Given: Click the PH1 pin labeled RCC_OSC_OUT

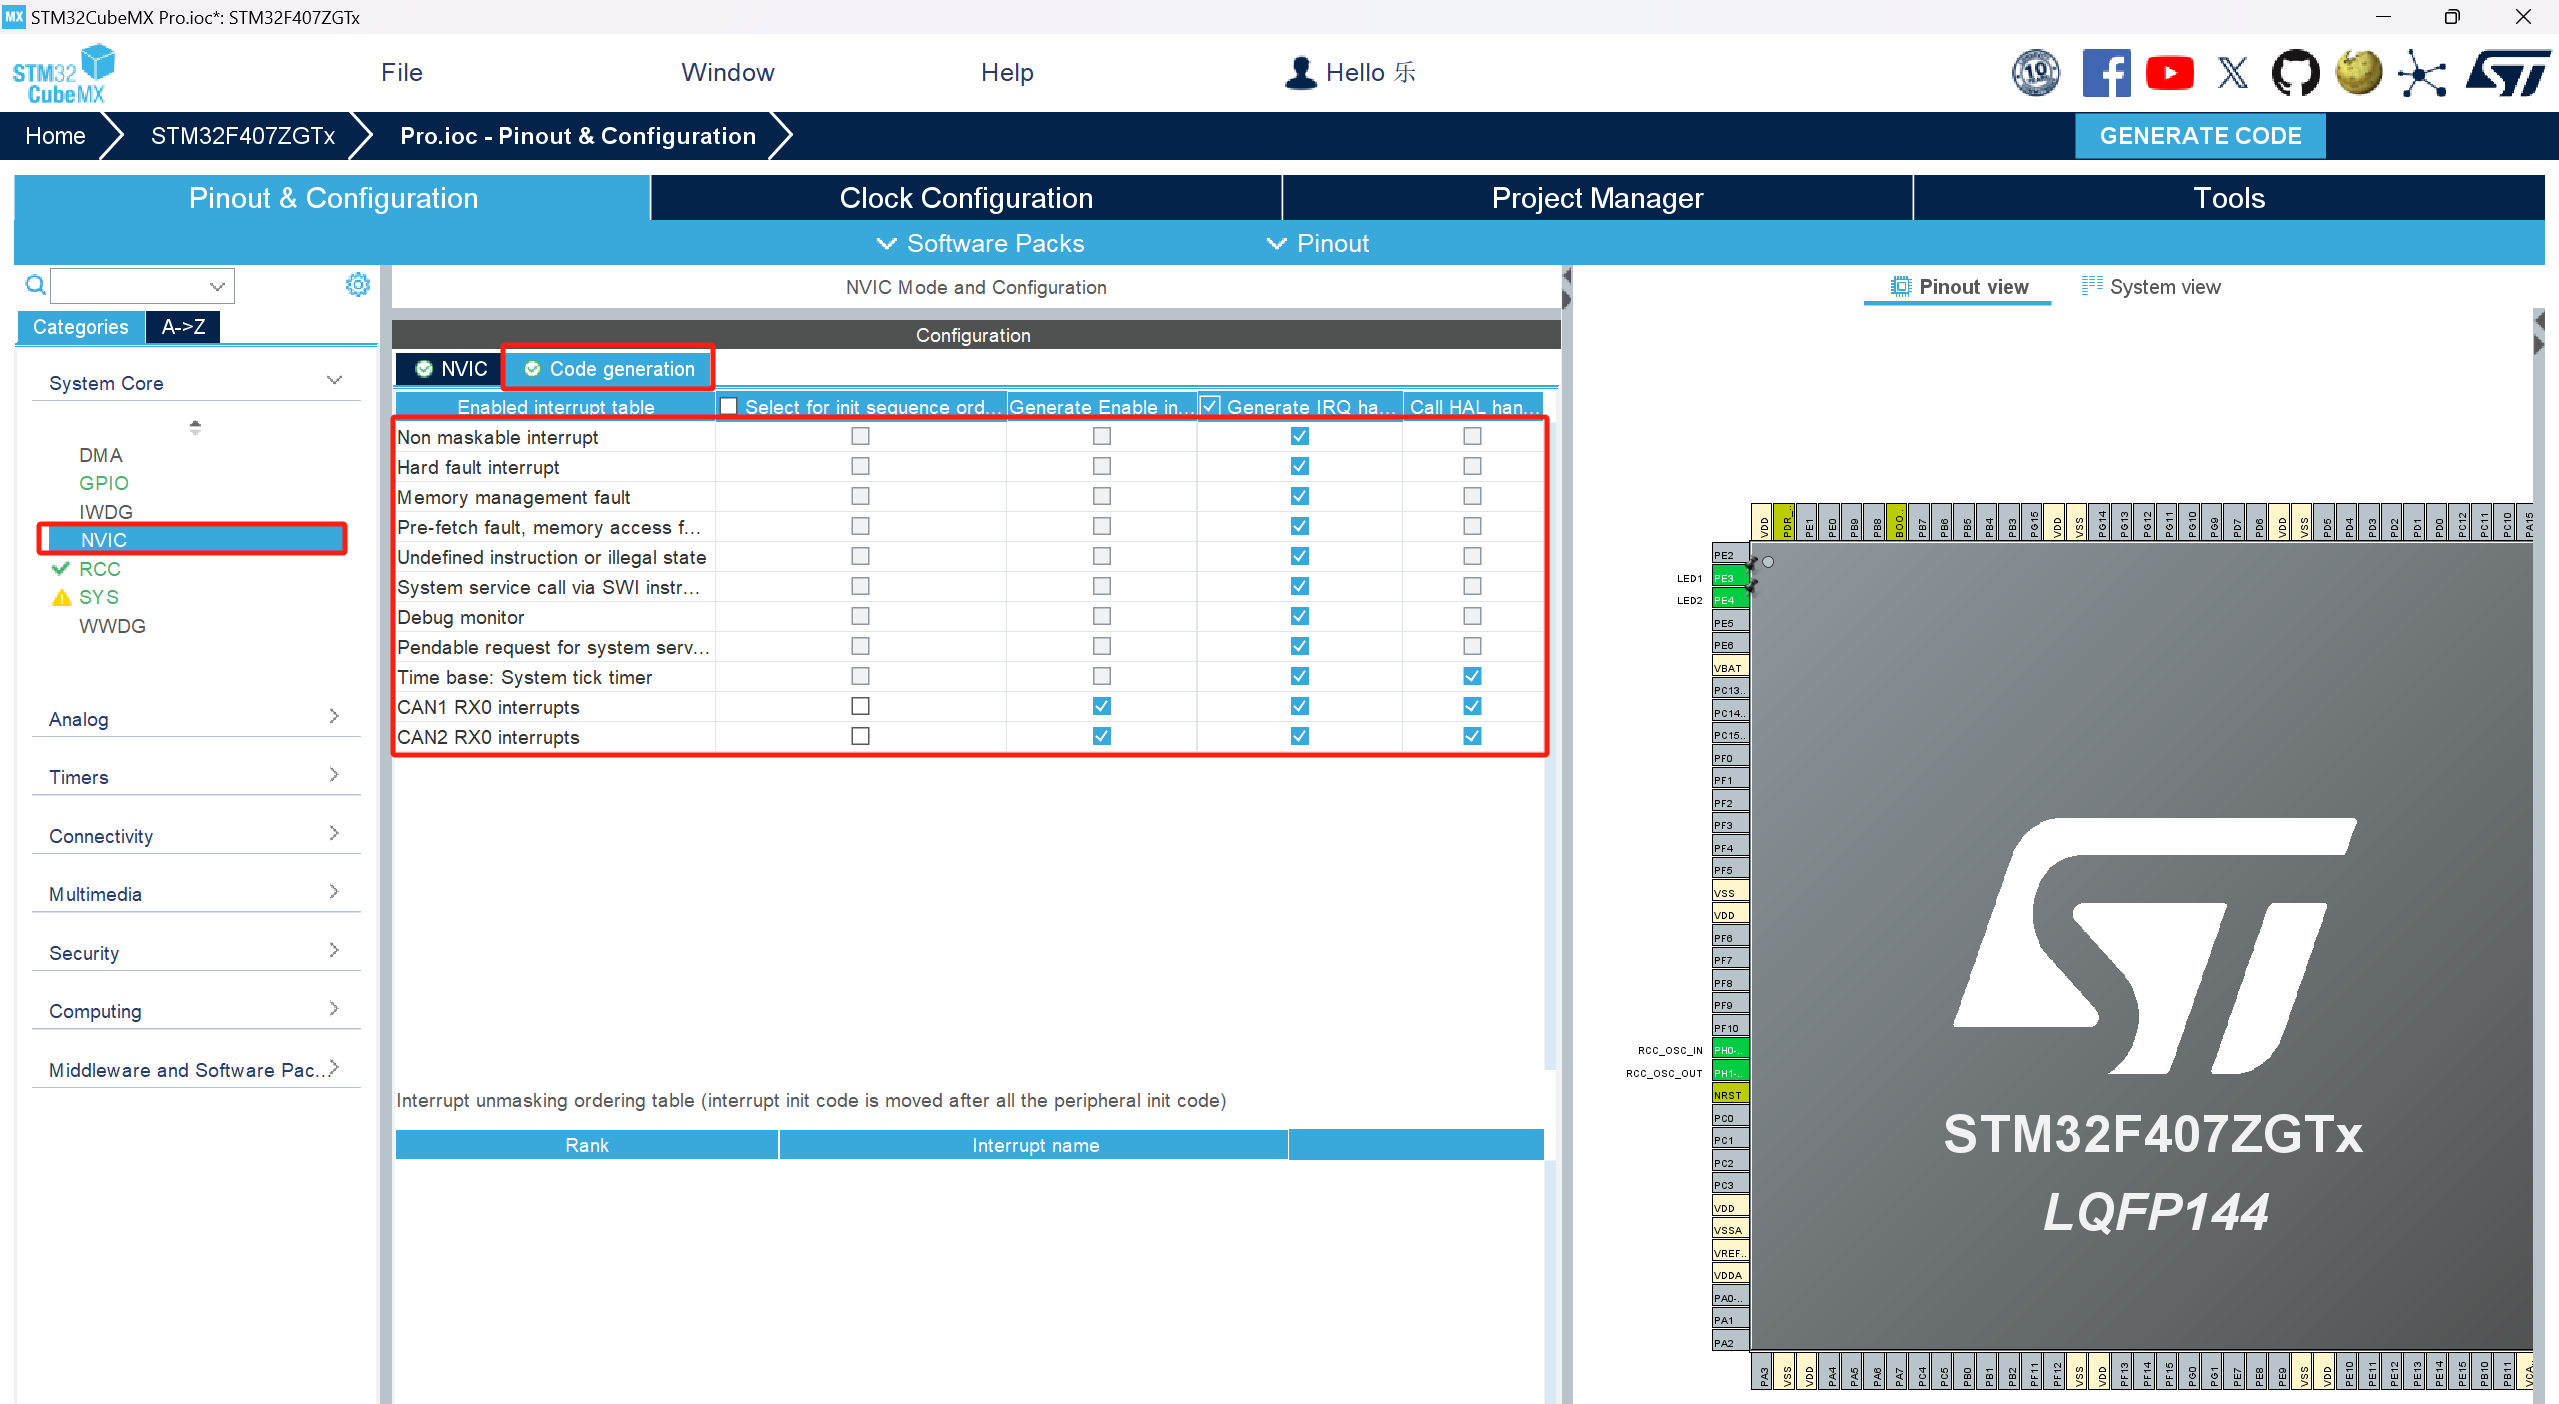Looking at the screenshot, I should (x=1730, y=1073).
